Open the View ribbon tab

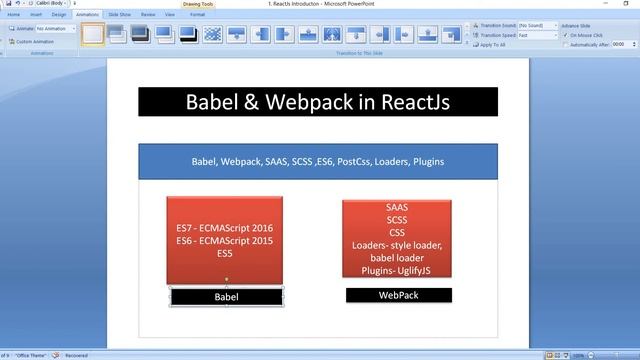pos(170,14)
